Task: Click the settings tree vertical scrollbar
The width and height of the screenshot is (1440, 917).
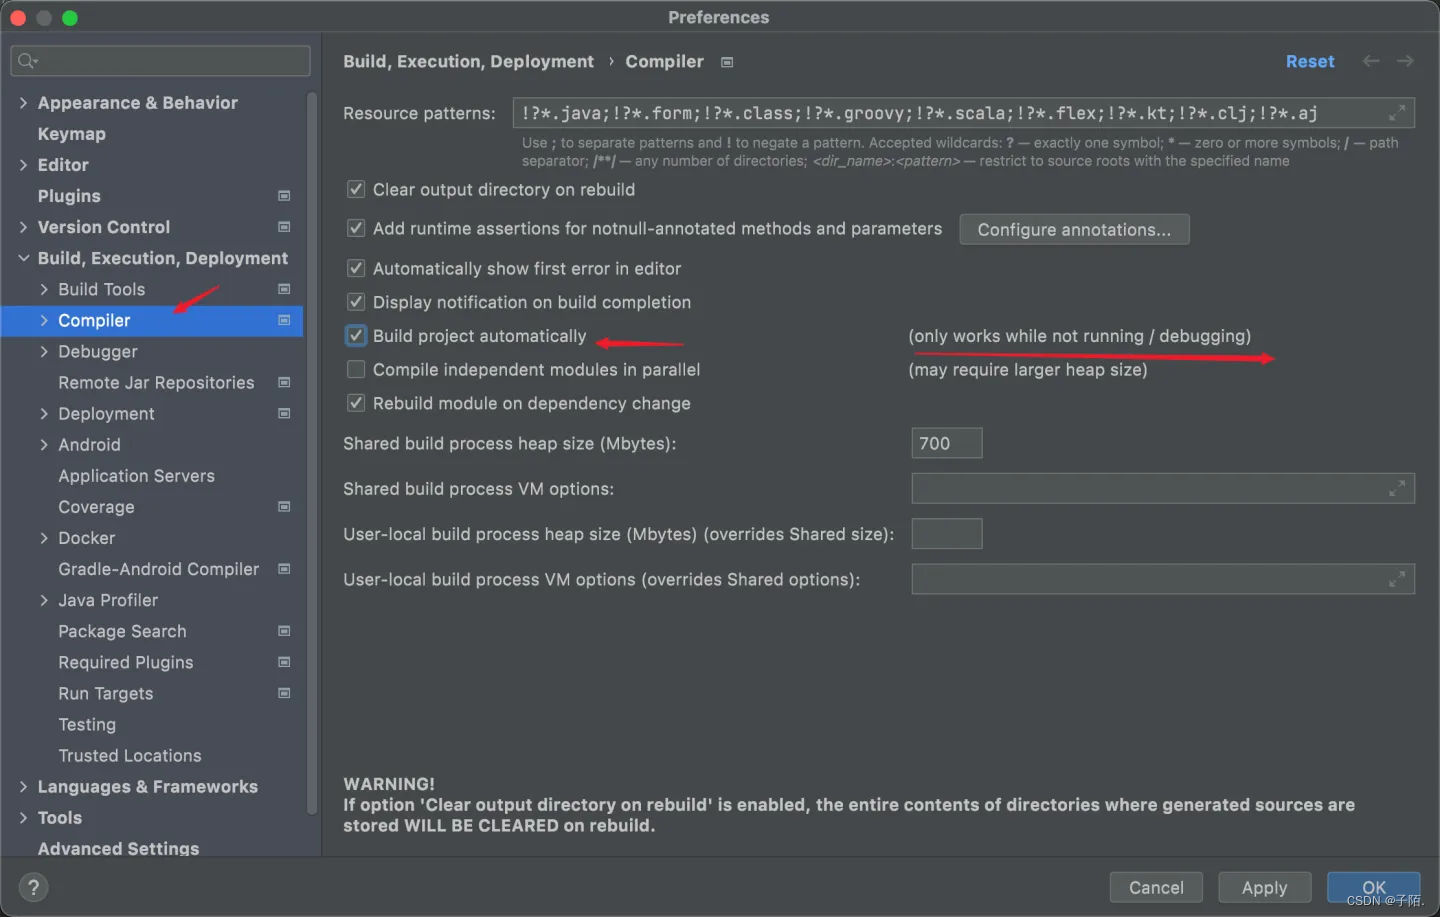Action: pyautogui.click(x=312, y=453)
